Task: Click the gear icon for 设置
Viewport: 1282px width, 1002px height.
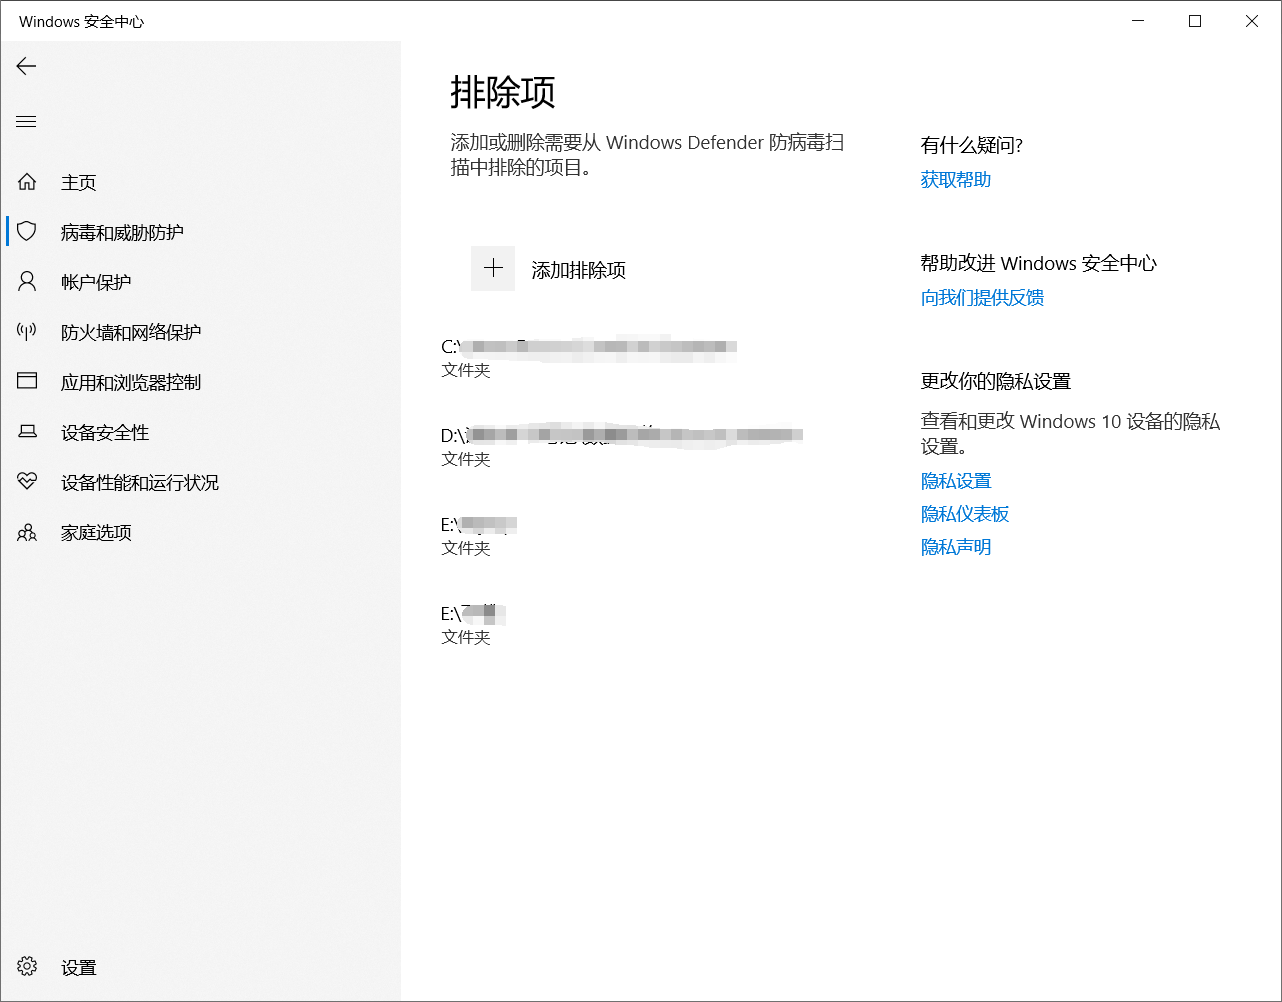Action: coord(27,967)
